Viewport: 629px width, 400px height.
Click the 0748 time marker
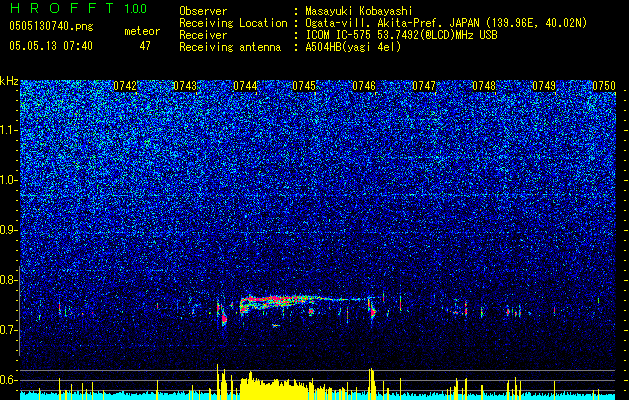coord(484,86)
